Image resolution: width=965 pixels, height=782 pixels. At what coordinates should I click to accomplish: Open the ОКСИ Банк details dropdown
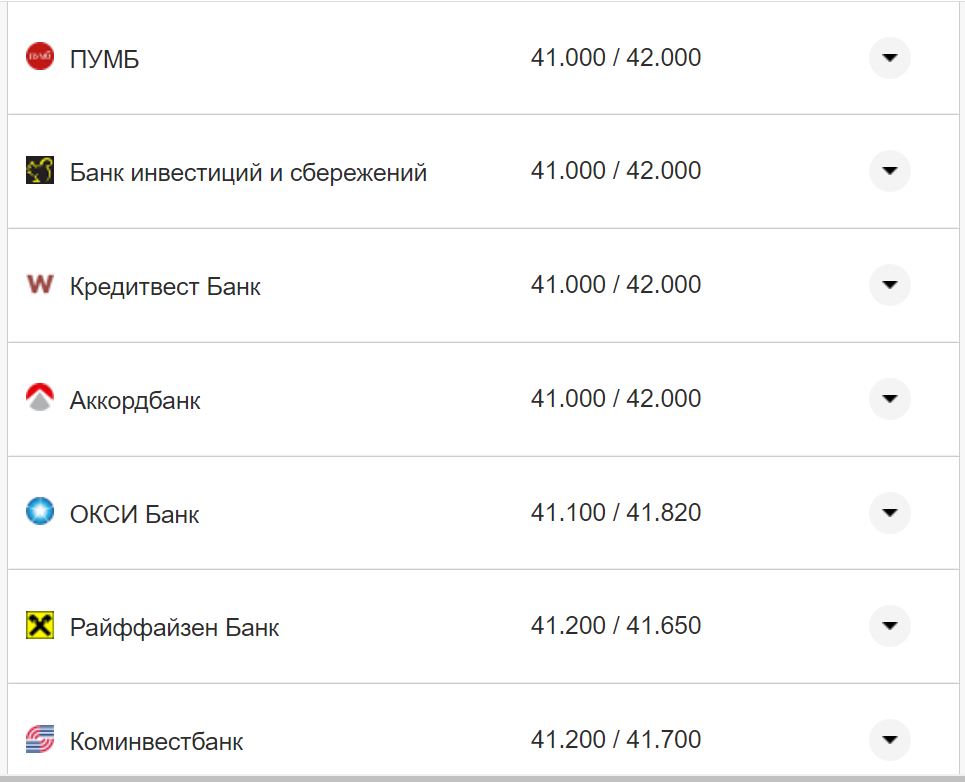888,513
